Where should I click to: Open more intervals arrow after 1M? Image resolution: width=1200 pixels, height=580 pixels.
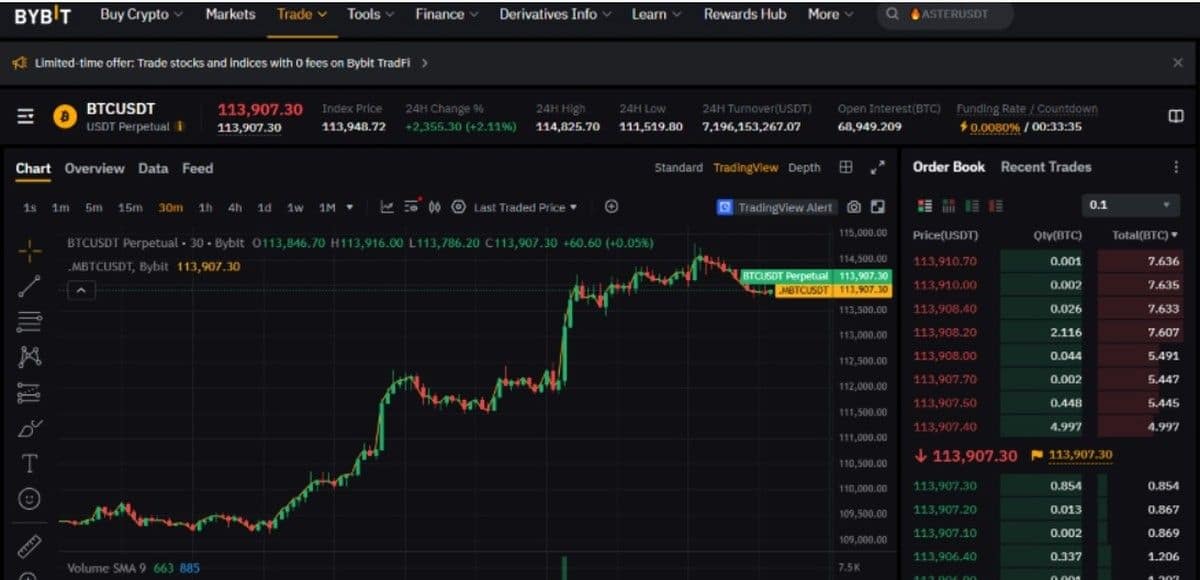[350, 207]
